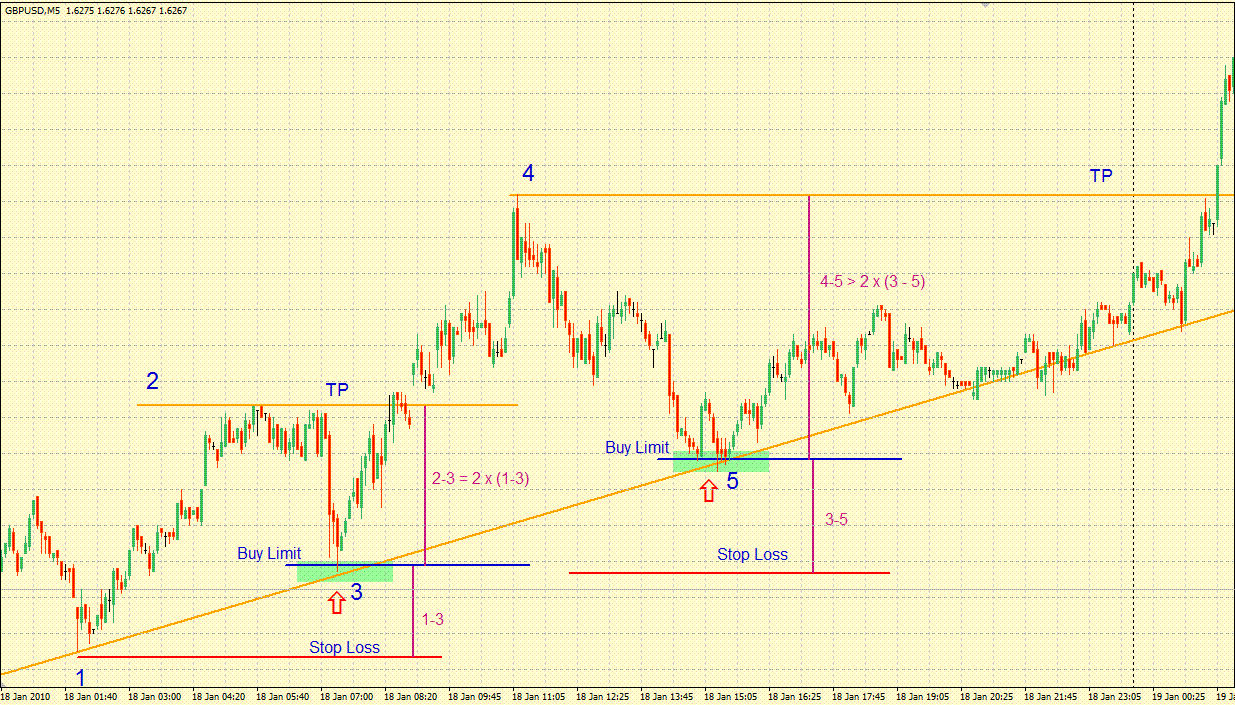Screen dimensions: 1235x705
Task: Click the gray chart shift triangle at top
Action: (x=985, y=5)
